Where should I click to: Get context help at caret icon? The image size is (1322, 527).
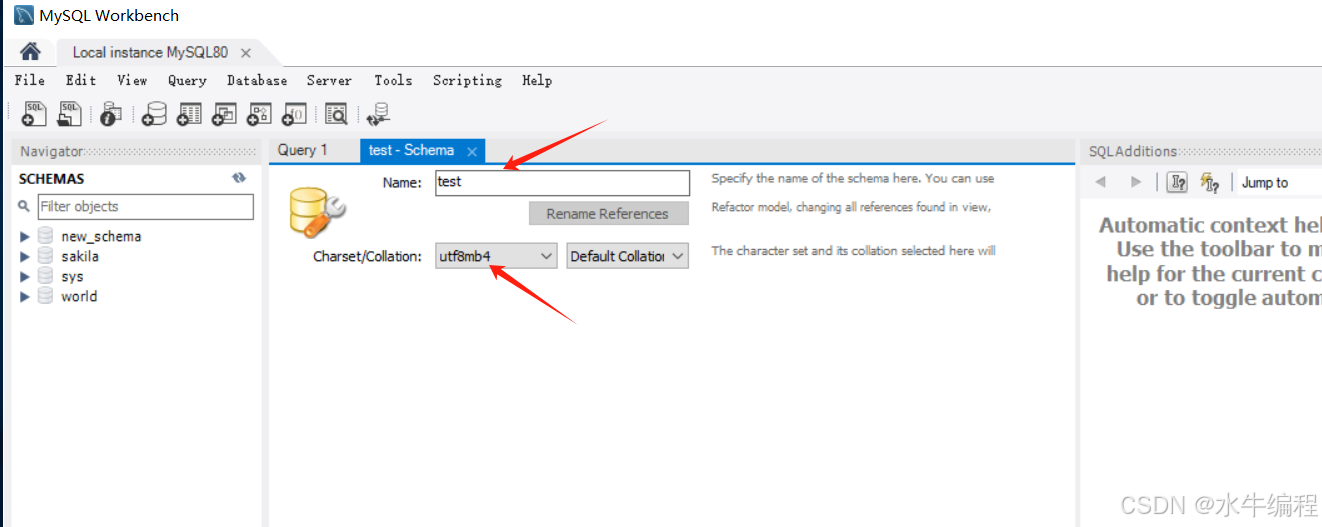(x=1178, y=182)
